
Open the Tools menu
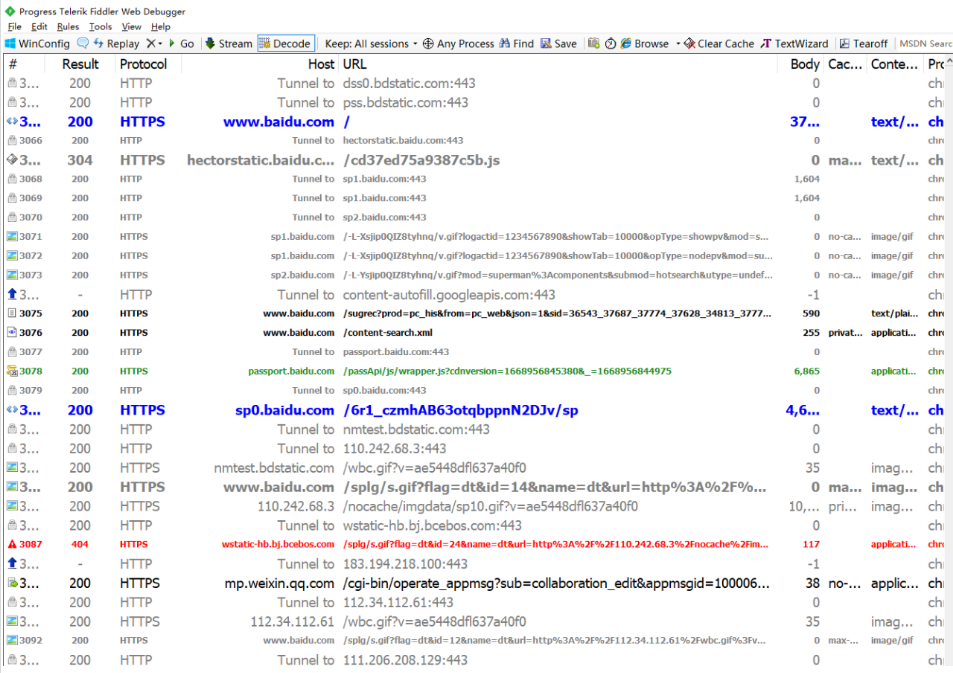100,27
